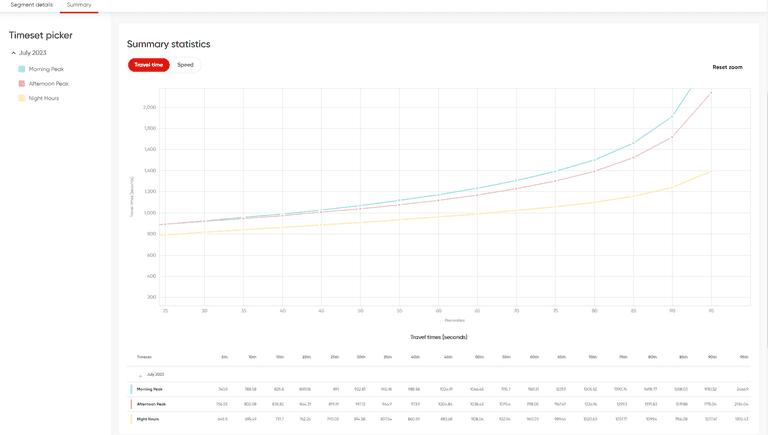
Task: Toggle the Night Hours checkbox
Action: [x=22, y=98]
